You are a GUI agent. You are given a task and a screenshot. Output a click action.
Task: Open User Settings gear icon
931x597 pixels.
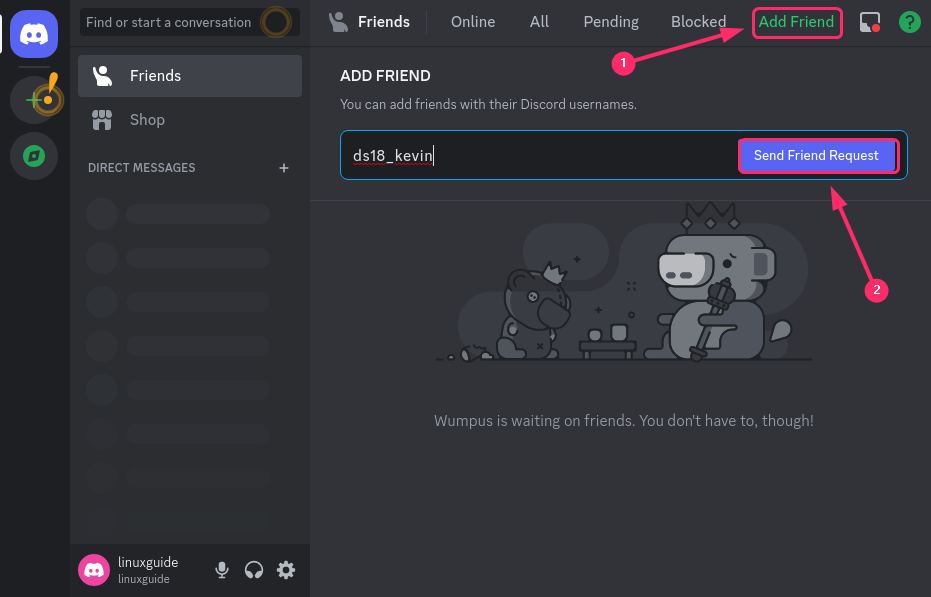click(x=286, y=570)
